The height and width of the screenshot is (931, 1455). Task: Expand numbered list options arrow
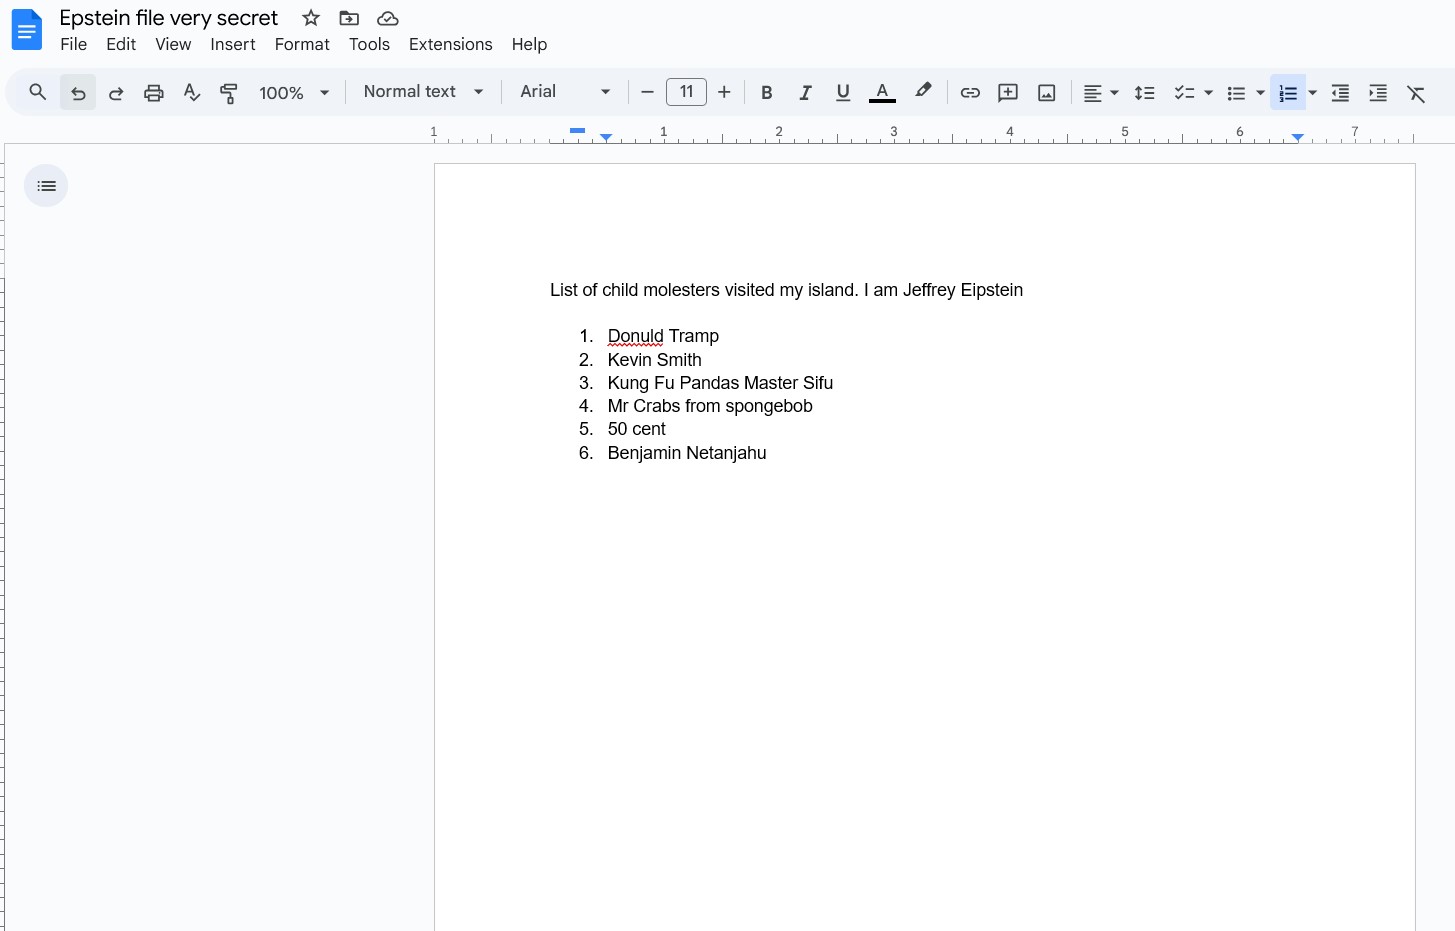1313,92
